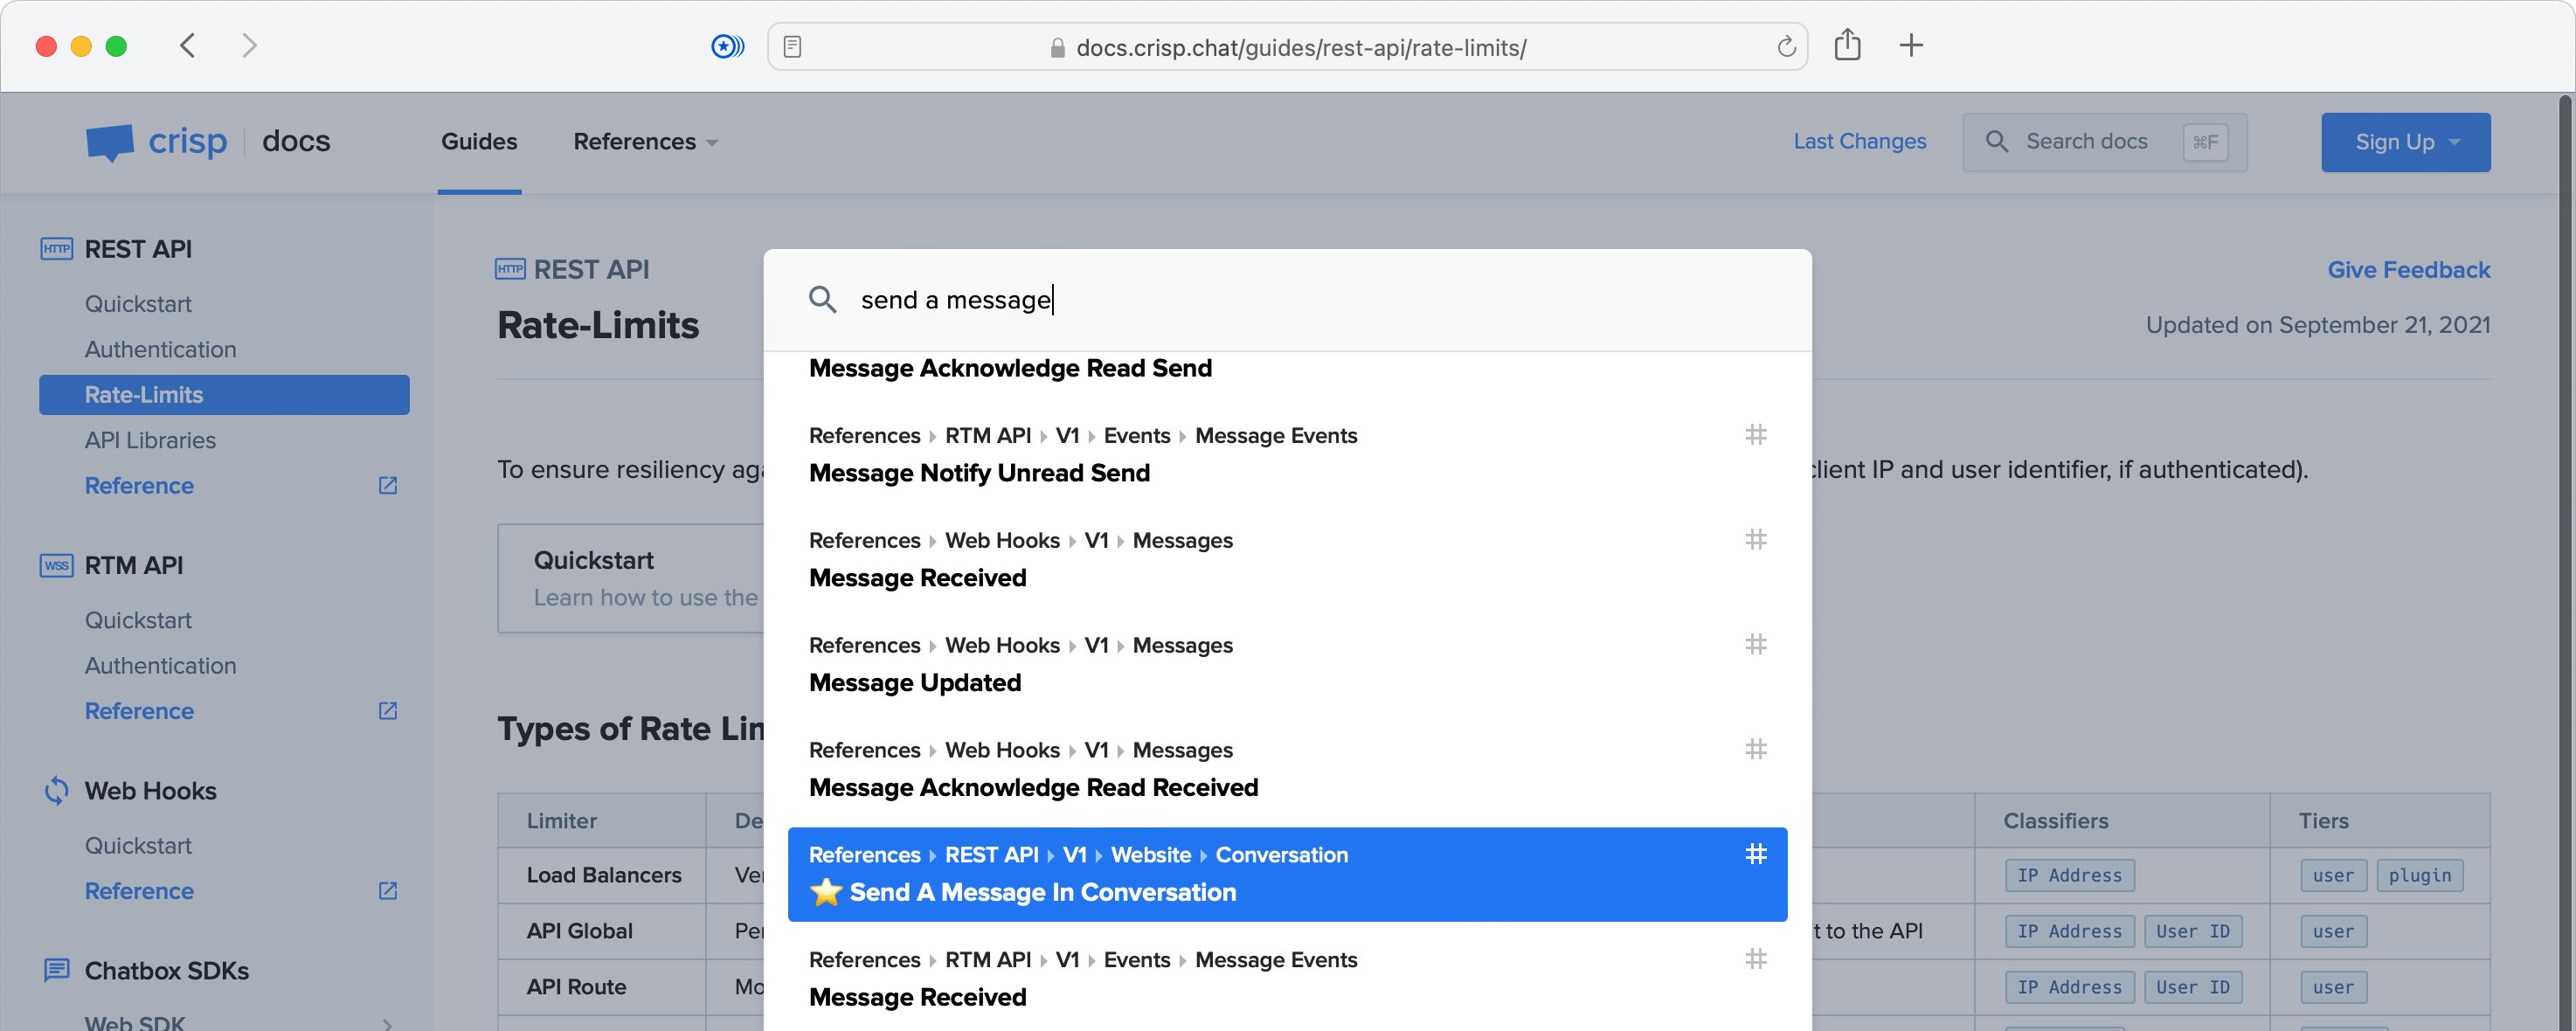This screenshot has height=1031, width=2576.
Task: Click hash icon for Message Acknowledge Read Received
Action: [x=1755, y=749]
